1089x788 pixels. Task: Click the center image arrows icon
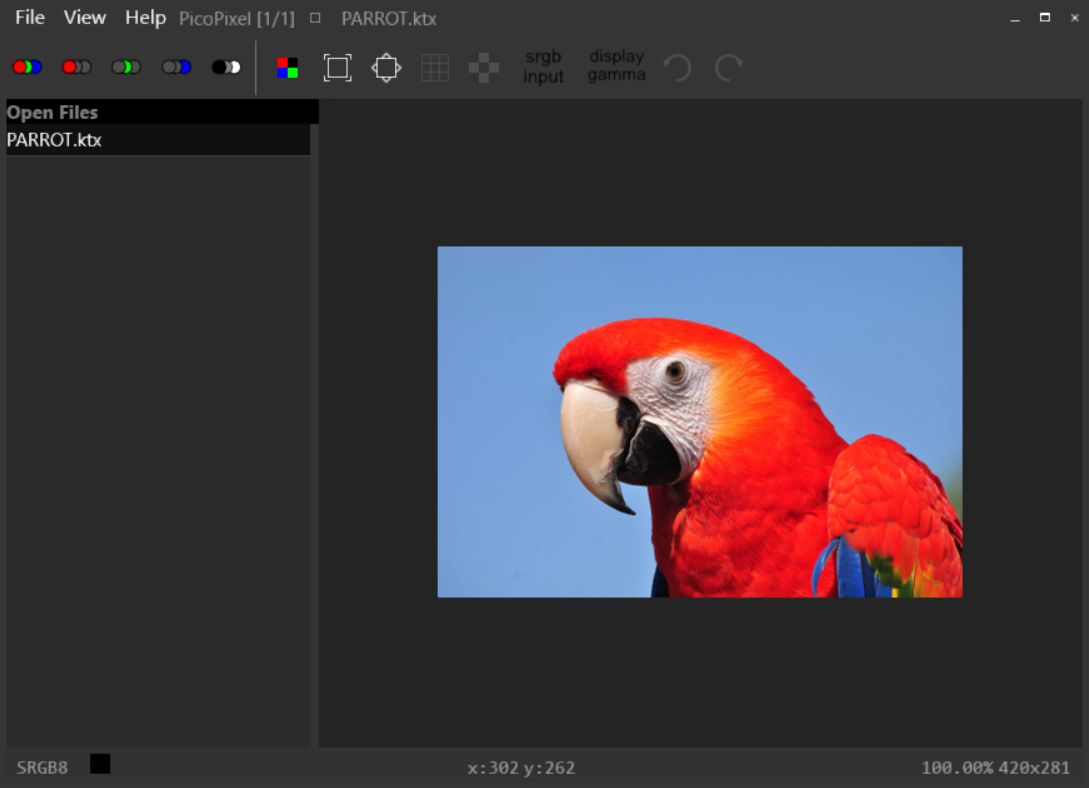[386, 68]
